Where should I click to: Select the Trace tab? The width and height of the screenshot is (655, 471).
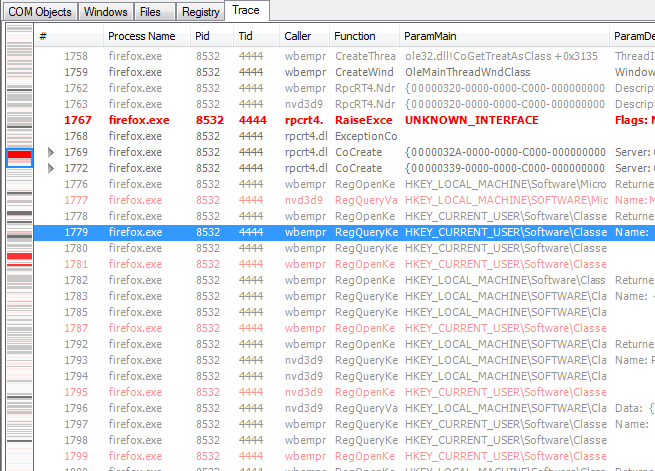click(246, 10)
